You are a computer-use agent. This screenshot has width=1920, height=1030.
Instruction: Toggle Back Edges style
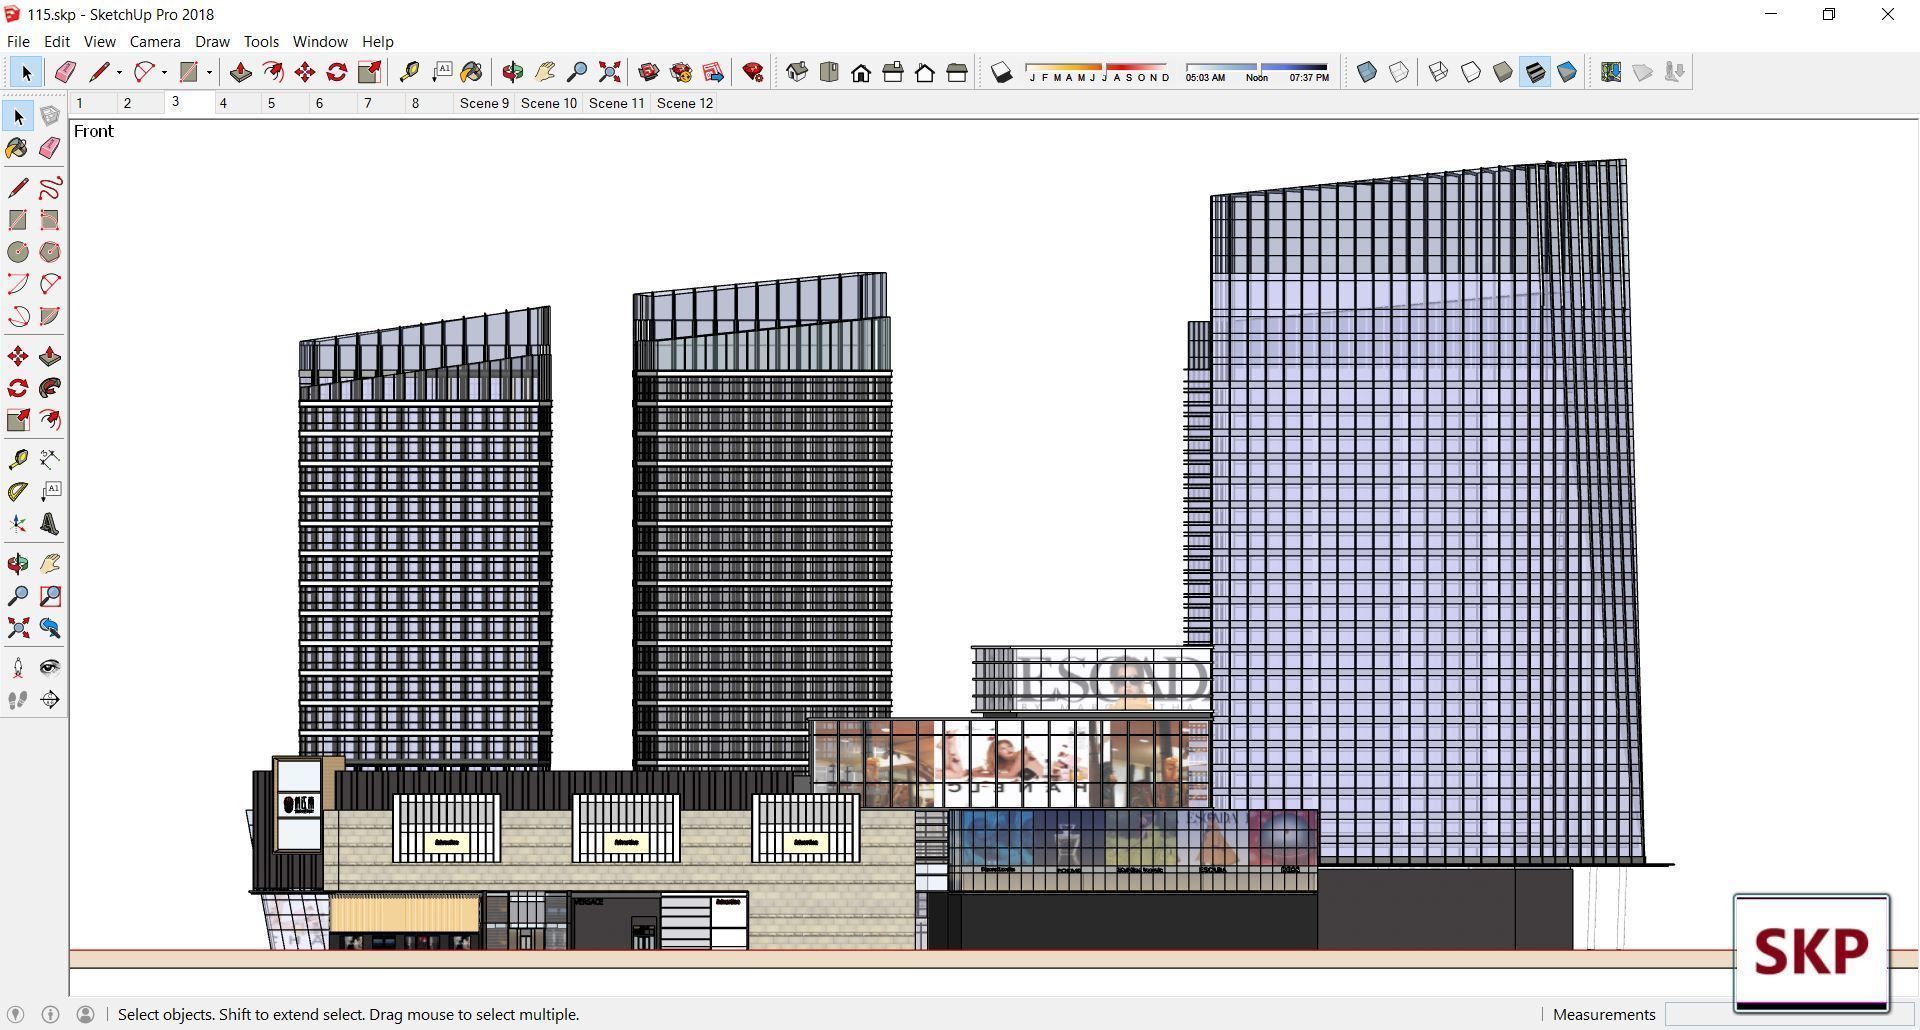[1398, 72]
